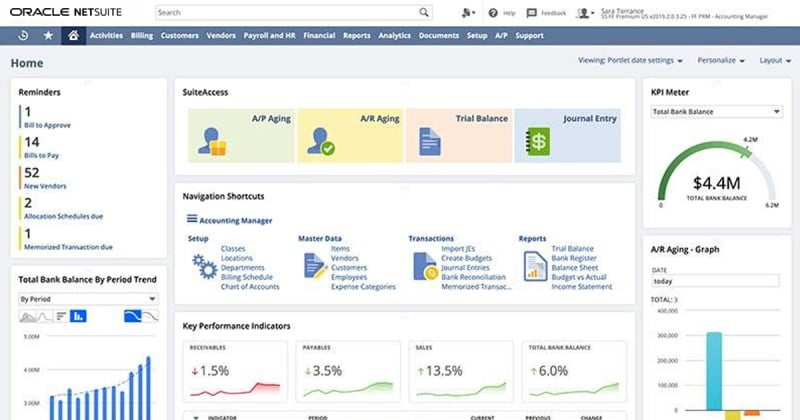Open the Help question mark icon
800x420 pixels.
pyautogui.click(x=493, y=13)
